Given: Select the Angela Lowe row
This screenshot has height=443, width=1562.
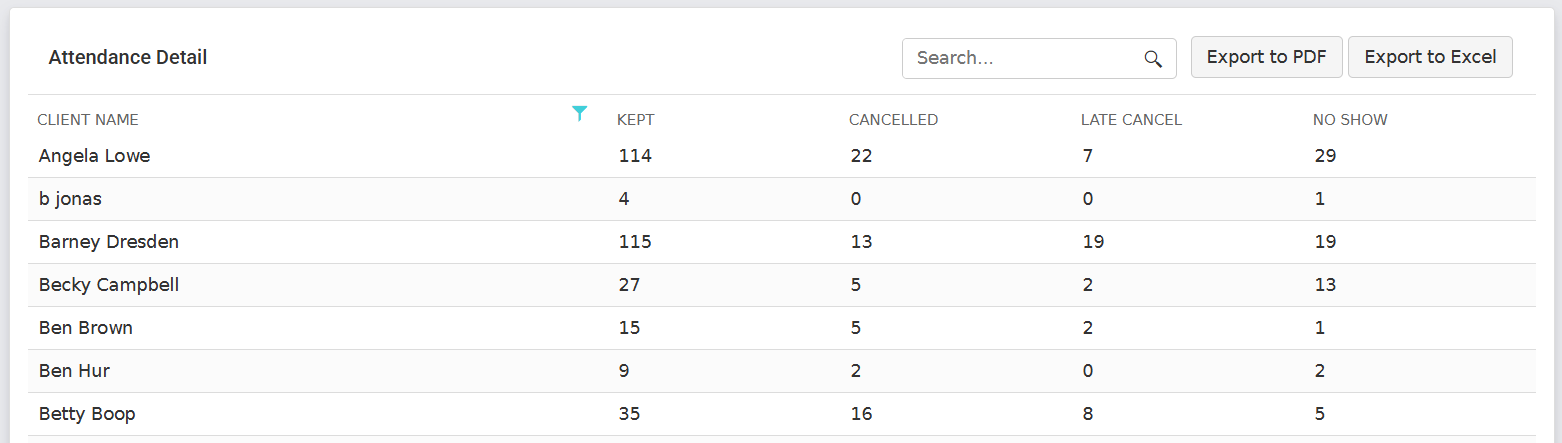Looking at the screenshot, I should click(x=782, y=157).
